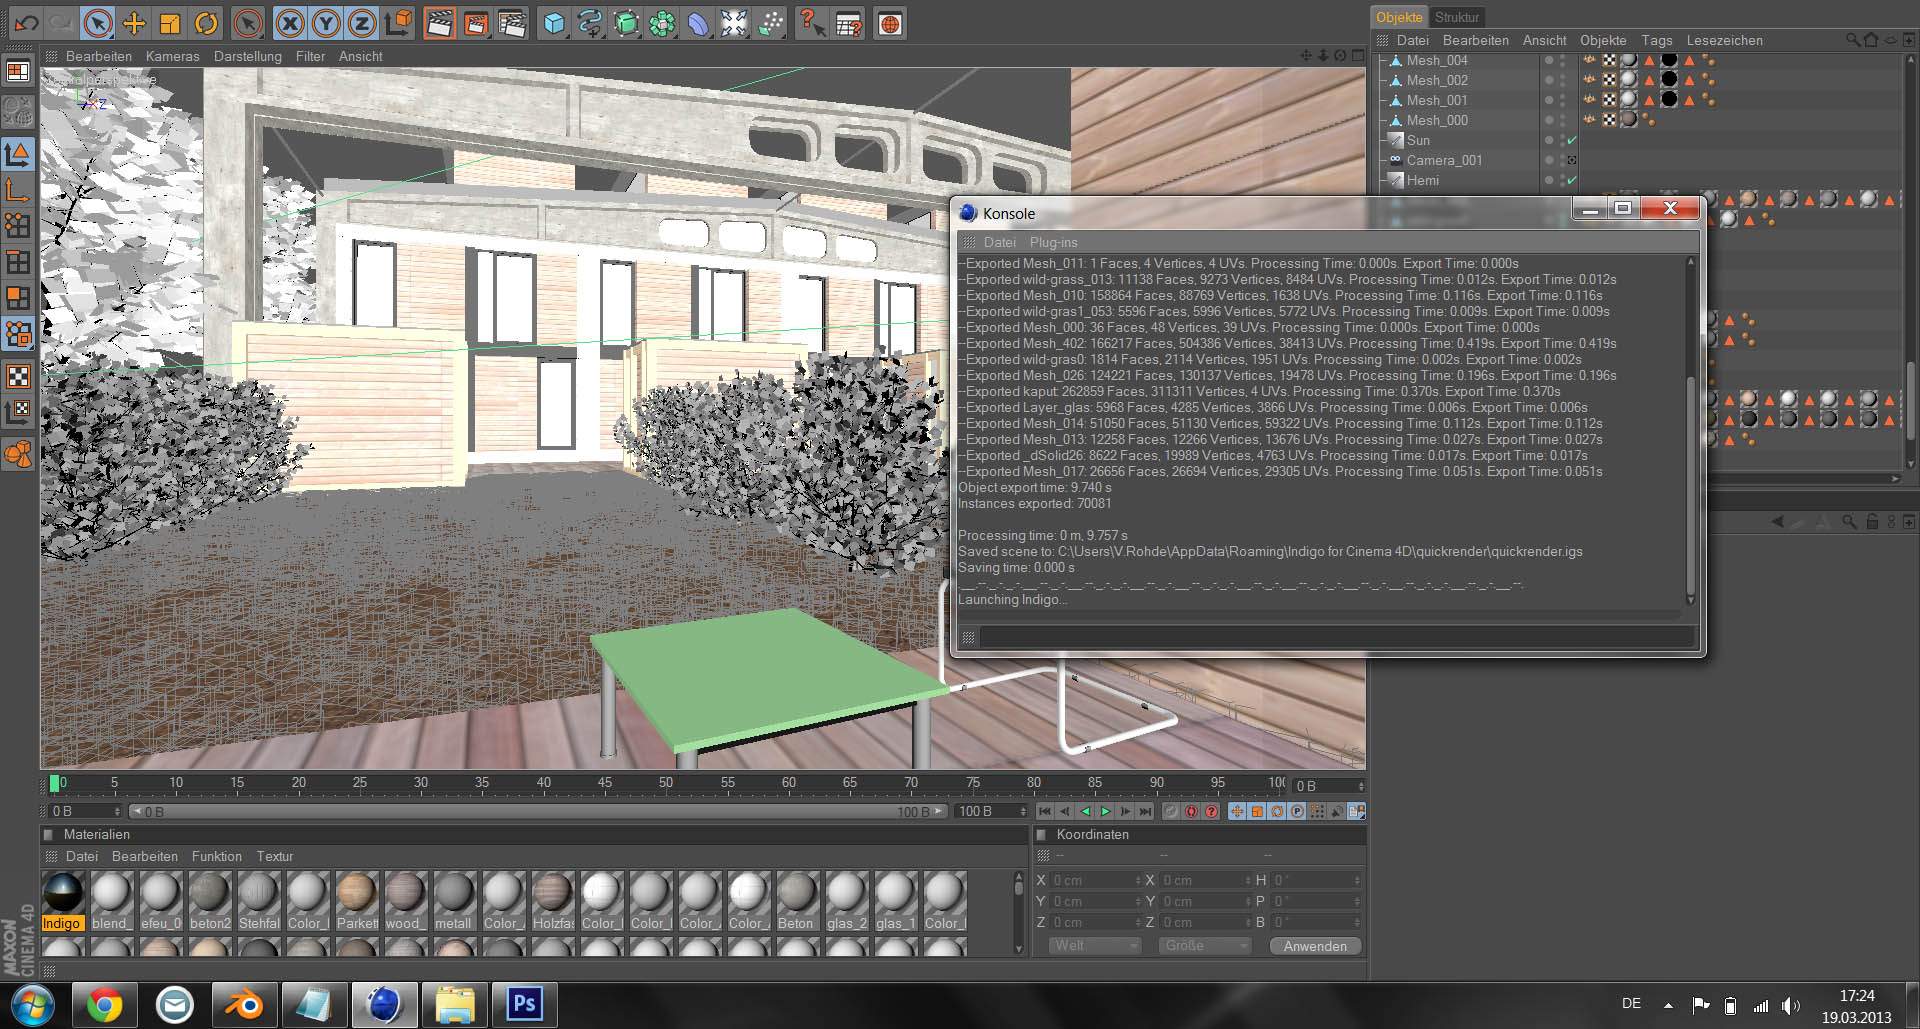Viewport: 1920px width, 1029px height.
Task: Open the Welt coordinate system dropdown
Action: (1094, 945)
